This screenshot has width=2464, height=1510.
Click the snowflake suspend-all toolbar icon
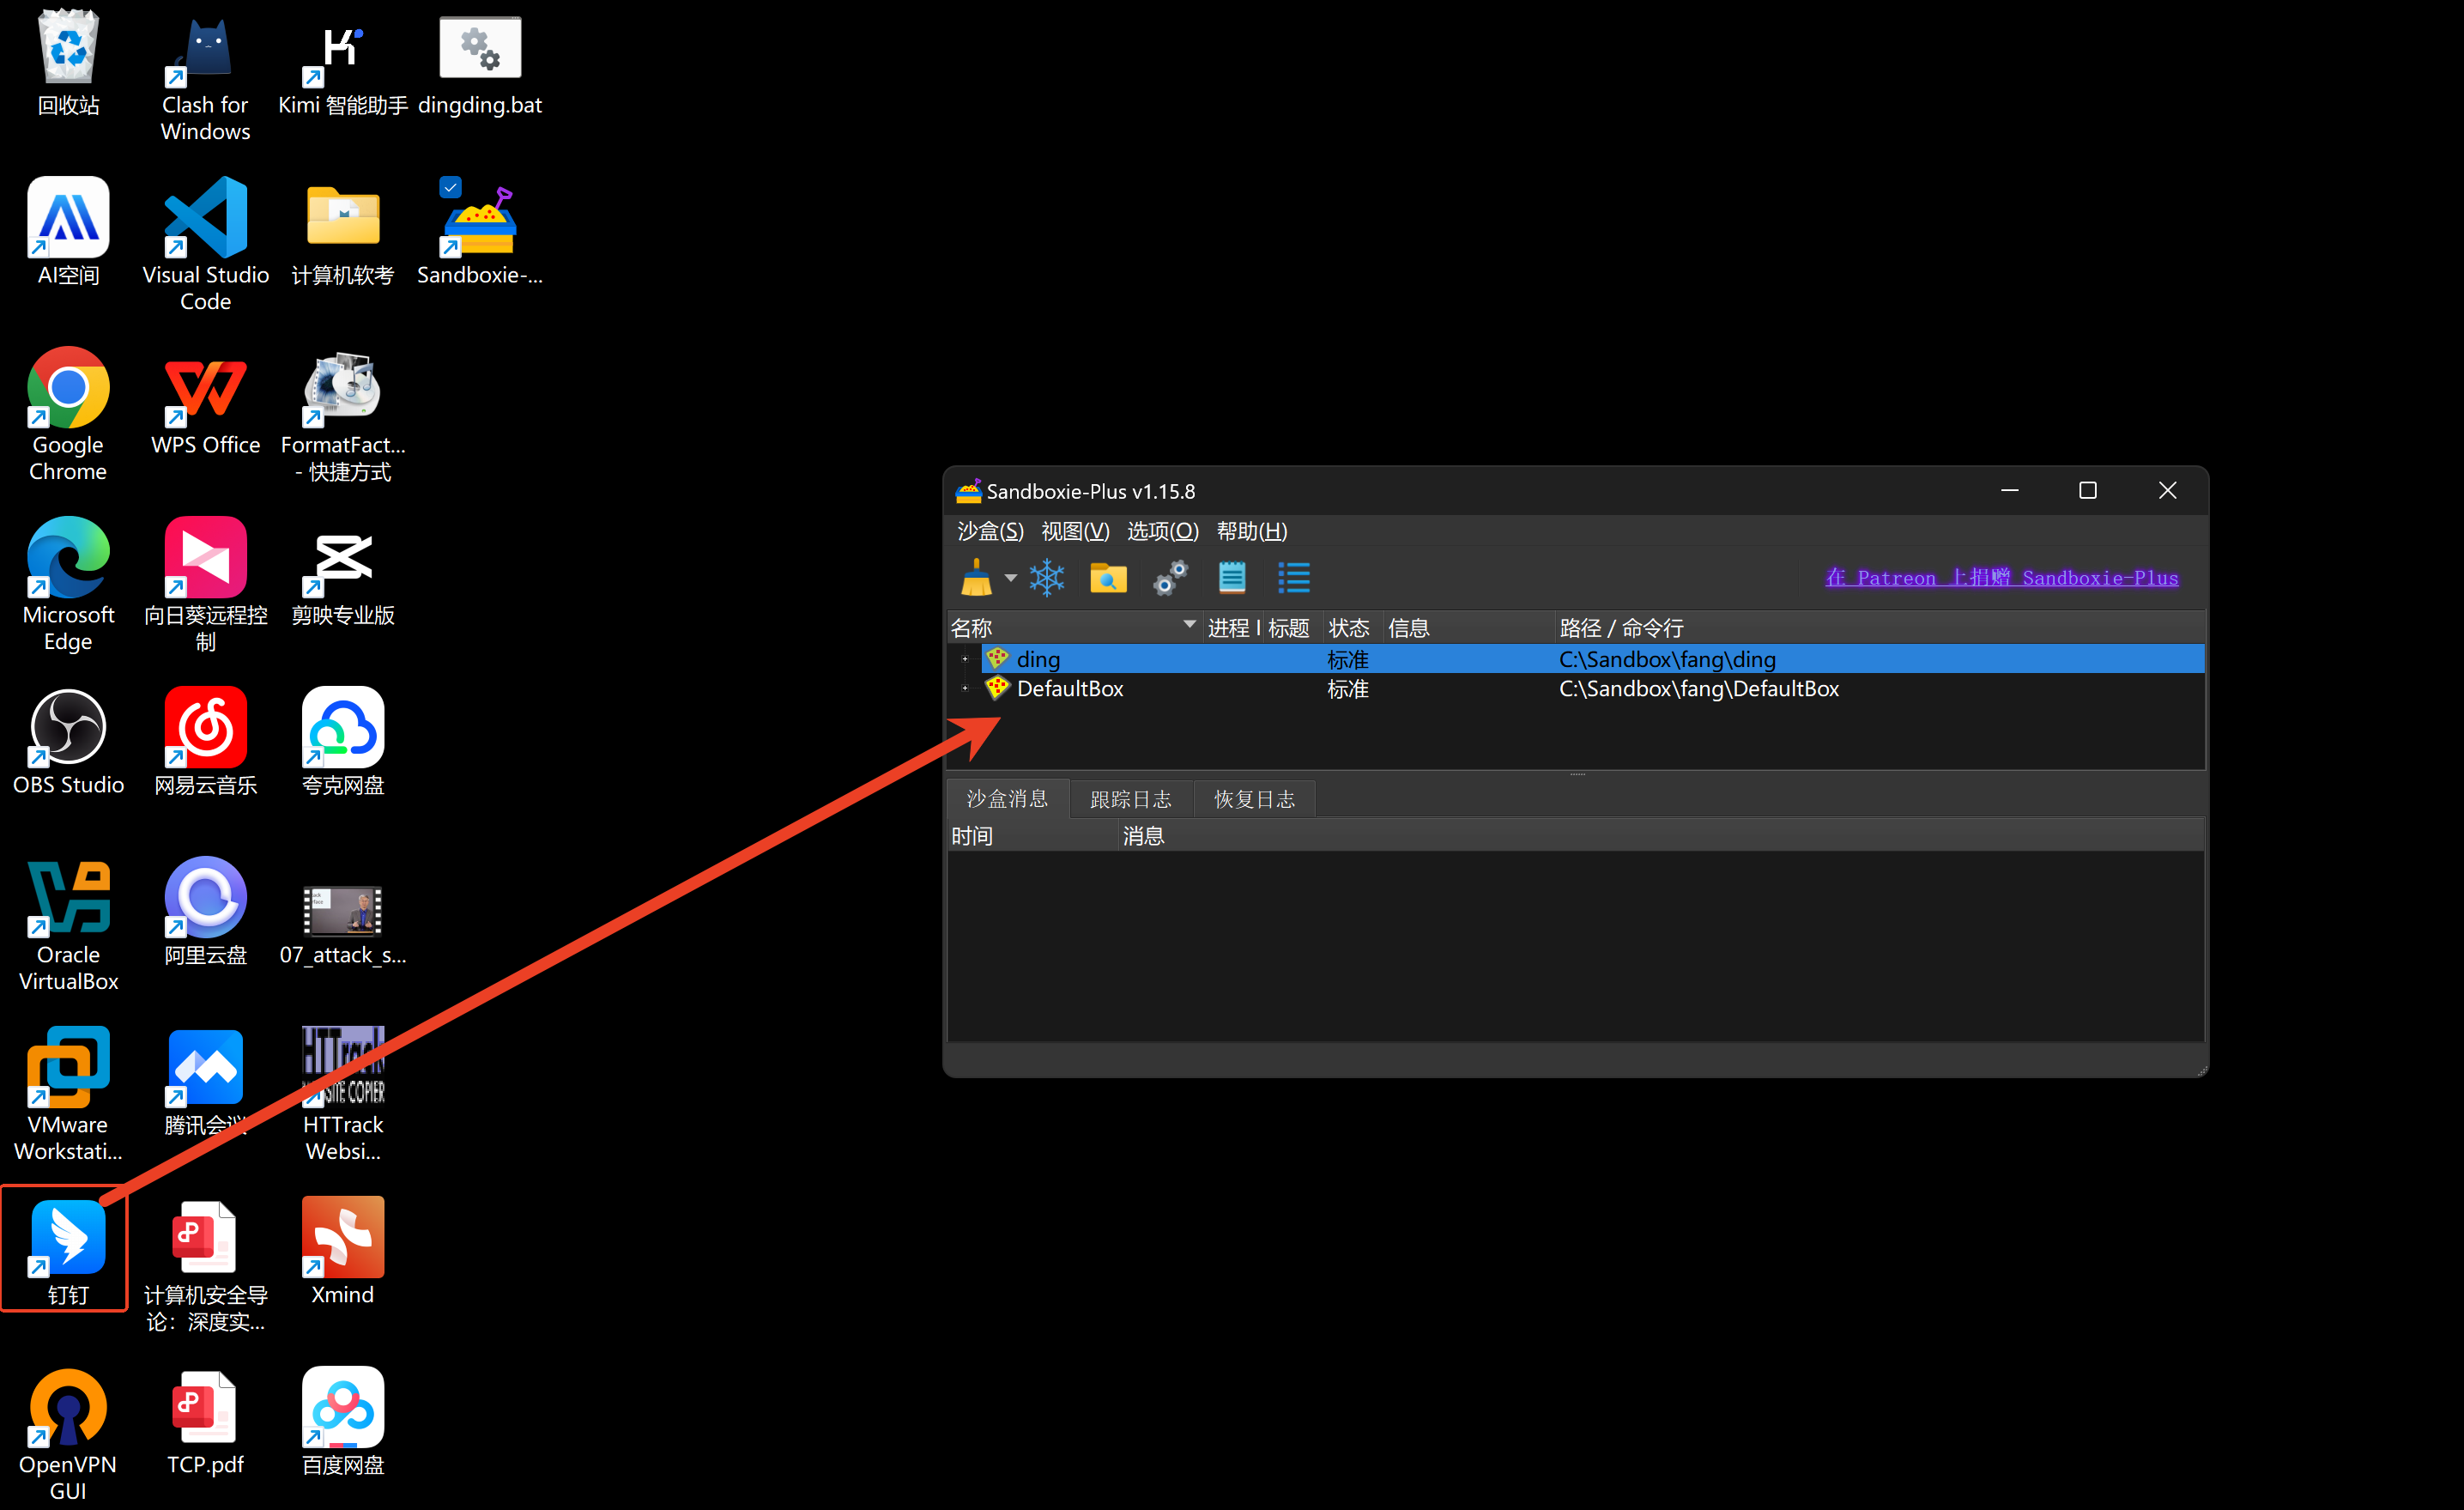click(x=1046, y=578)
